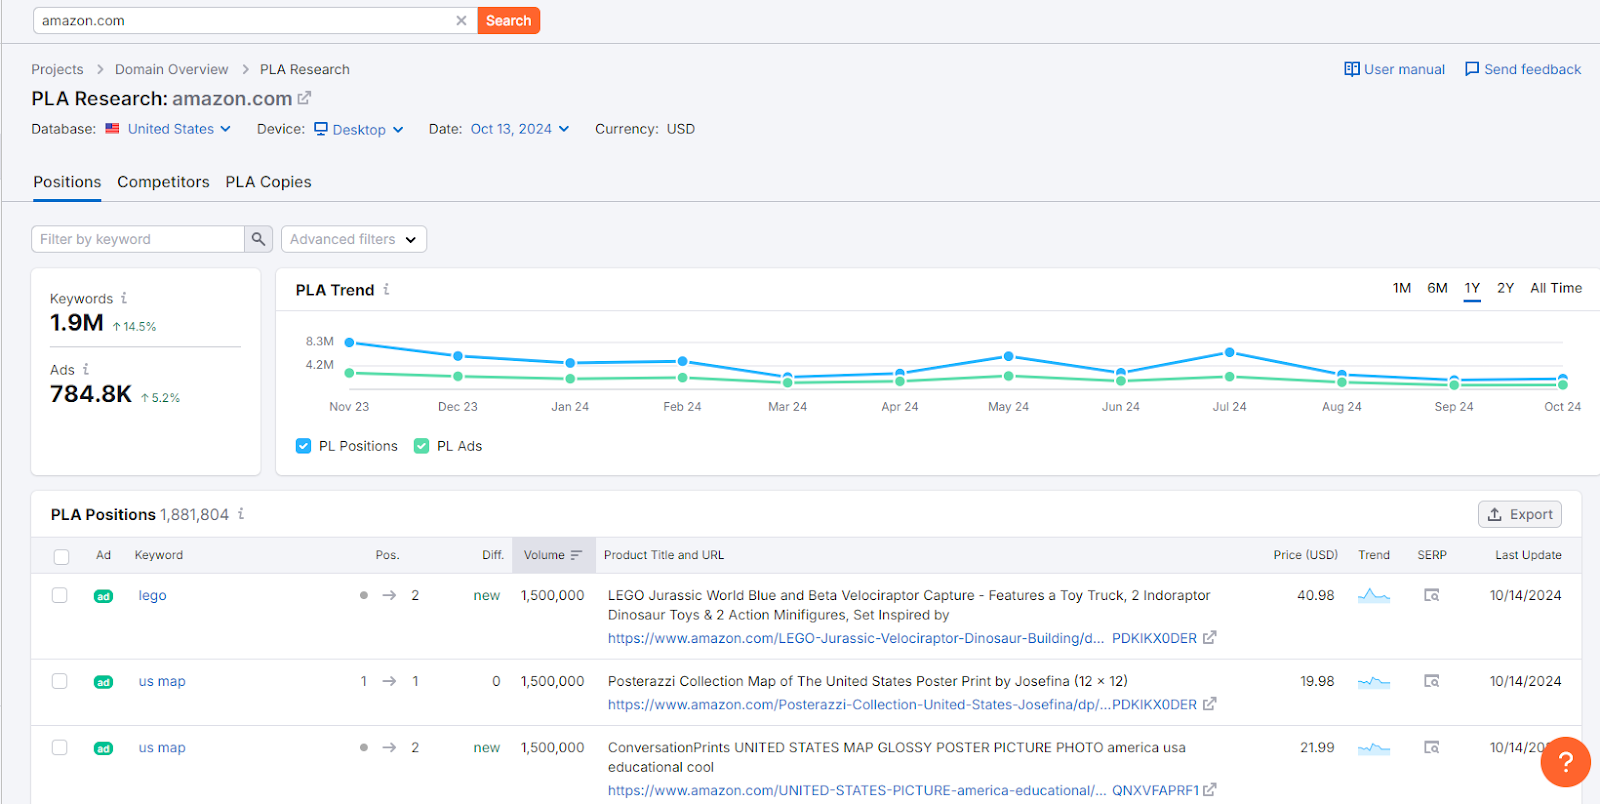The height and width of the screenshot is (804, 1600).
Task: Check the ConversationPrints us map row checkbox
Action: [60, 747]
